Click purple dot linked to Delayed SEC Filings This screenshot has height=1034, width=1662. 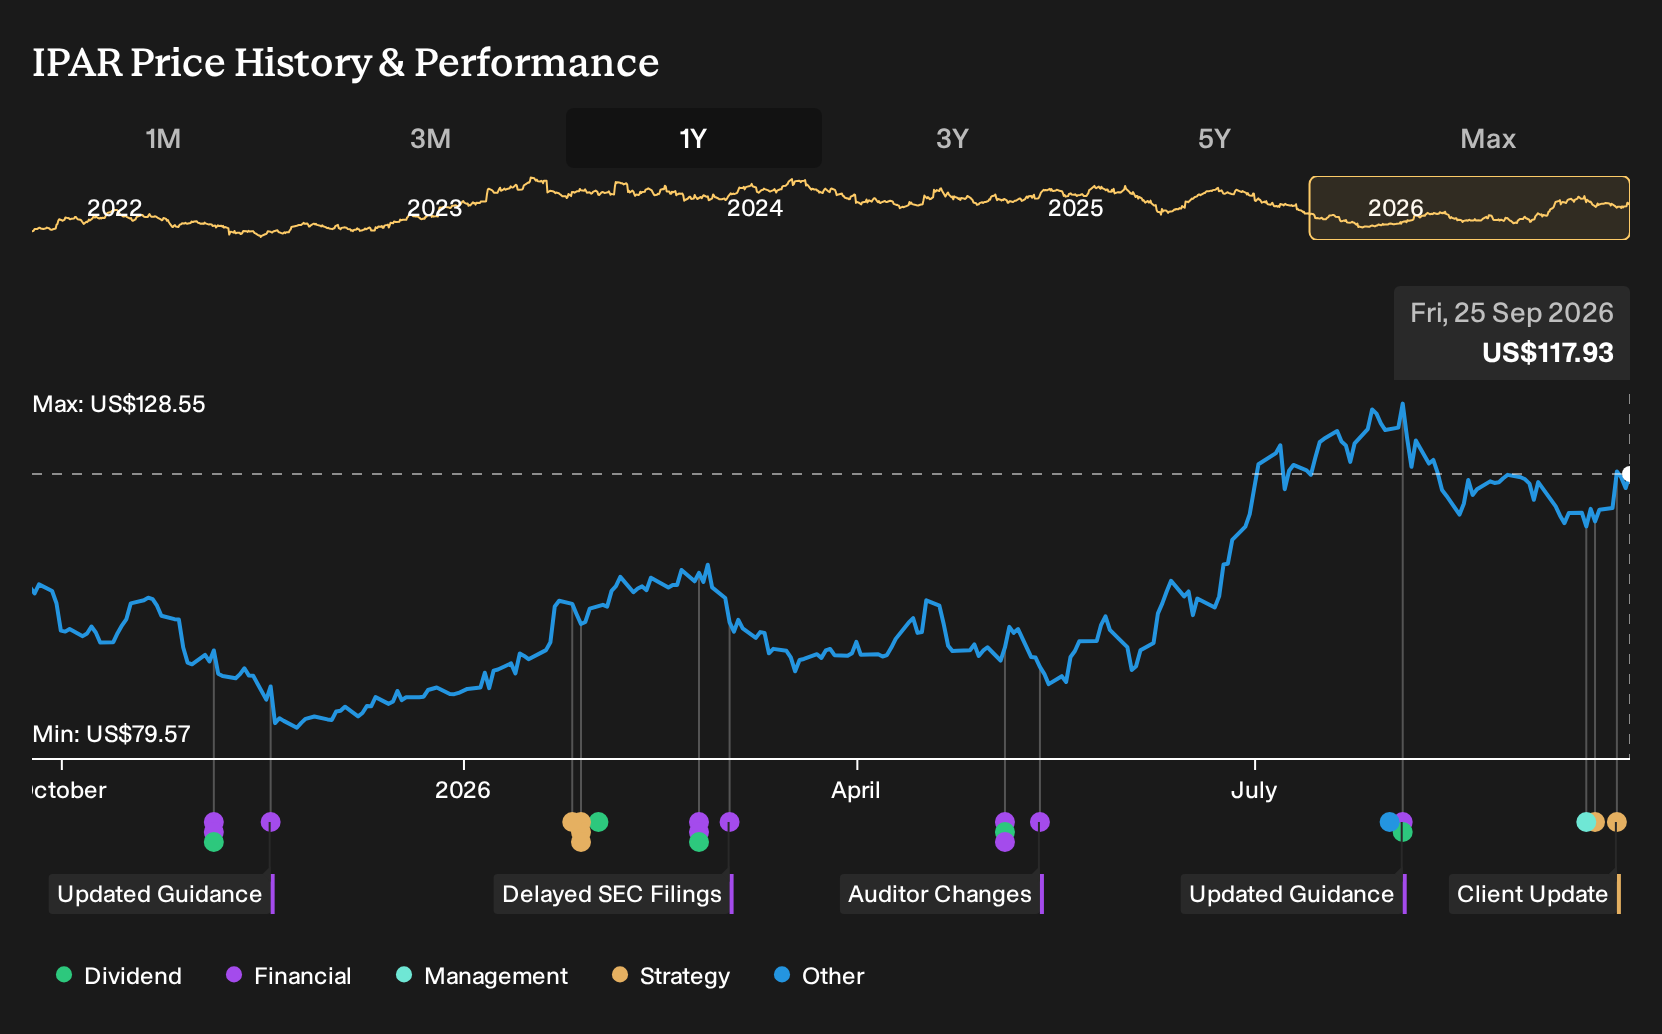(730, 822)
